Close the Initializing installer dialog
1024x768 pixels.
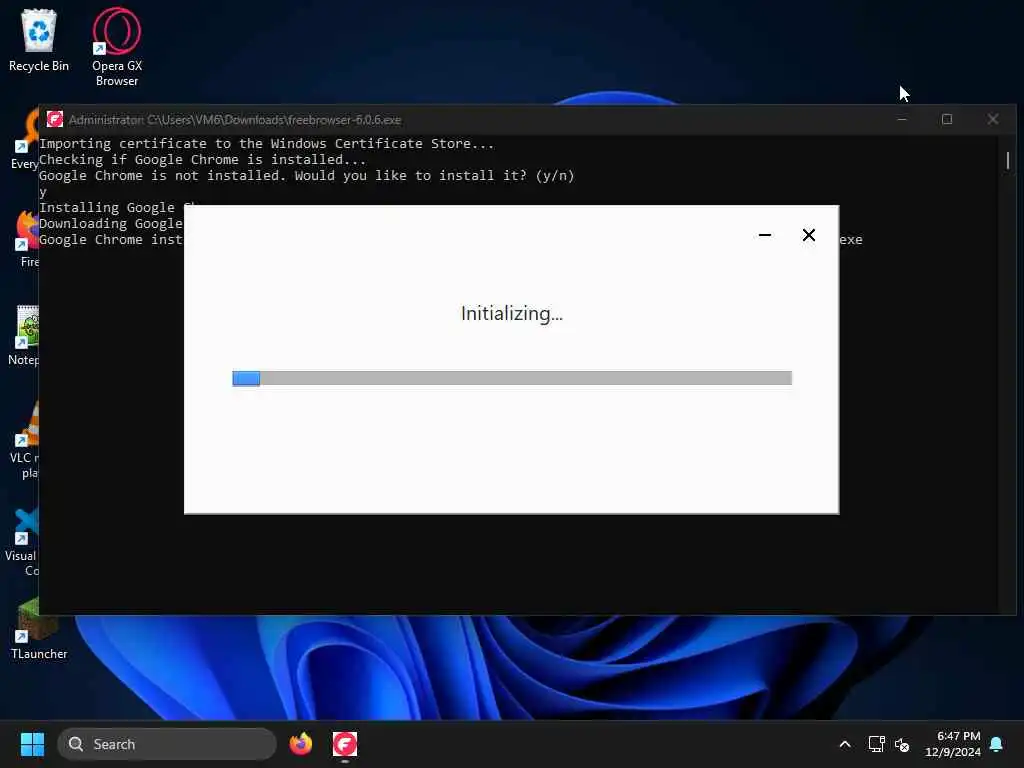tap(808, 235)
